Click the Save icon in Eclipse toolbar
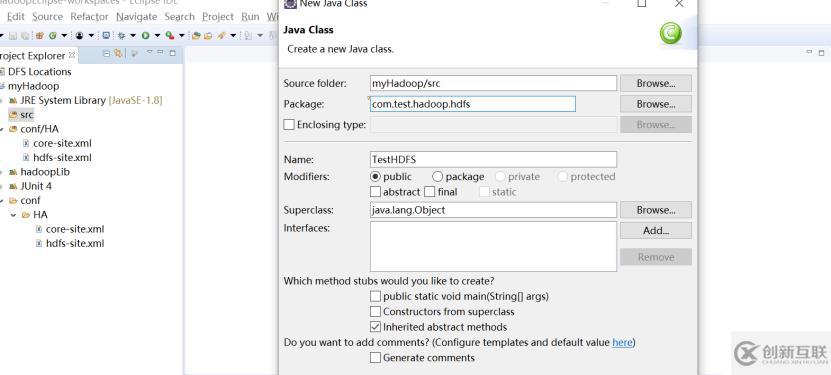Screen dimensions: 831x375 (x=13, y=35)
